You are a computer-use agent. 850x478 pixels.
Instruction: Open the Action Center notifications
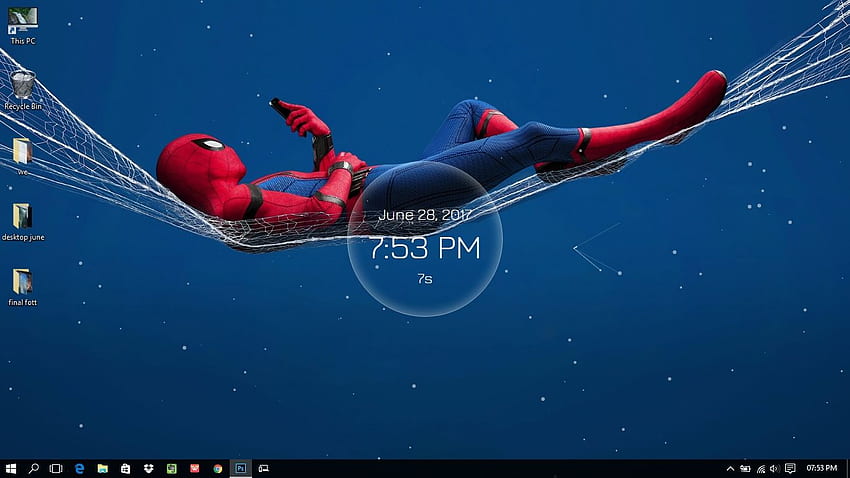(790, 469)
